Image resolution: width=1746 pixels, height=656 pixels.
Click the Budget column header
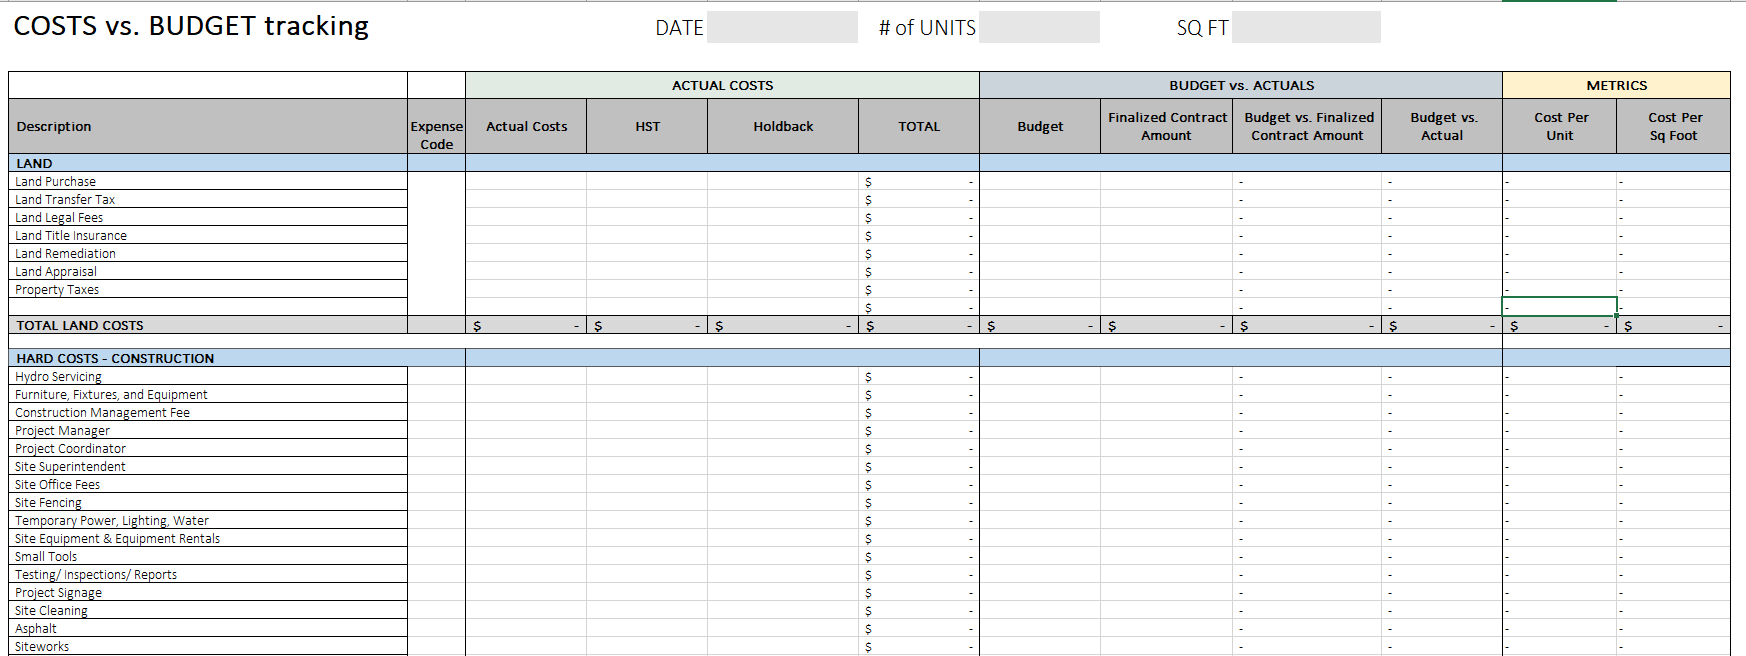click(x=1040, y=126)
